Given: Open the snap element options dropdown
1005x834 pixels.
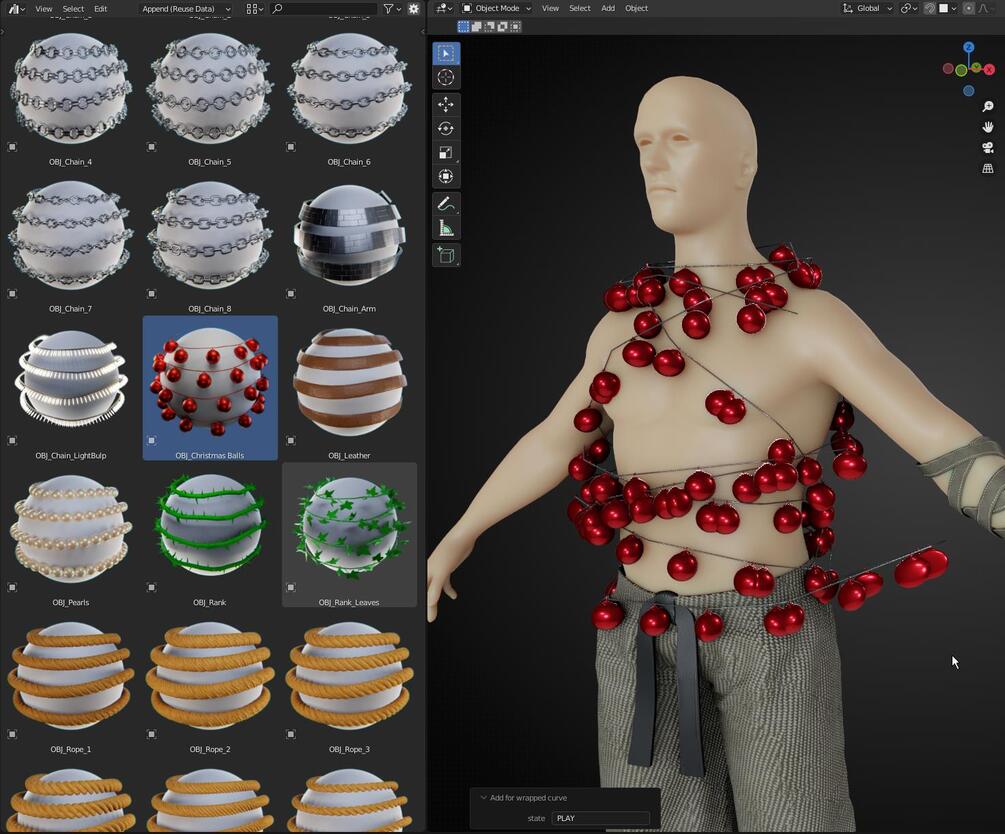Looking at the screenshot, I should click(948, 8).
